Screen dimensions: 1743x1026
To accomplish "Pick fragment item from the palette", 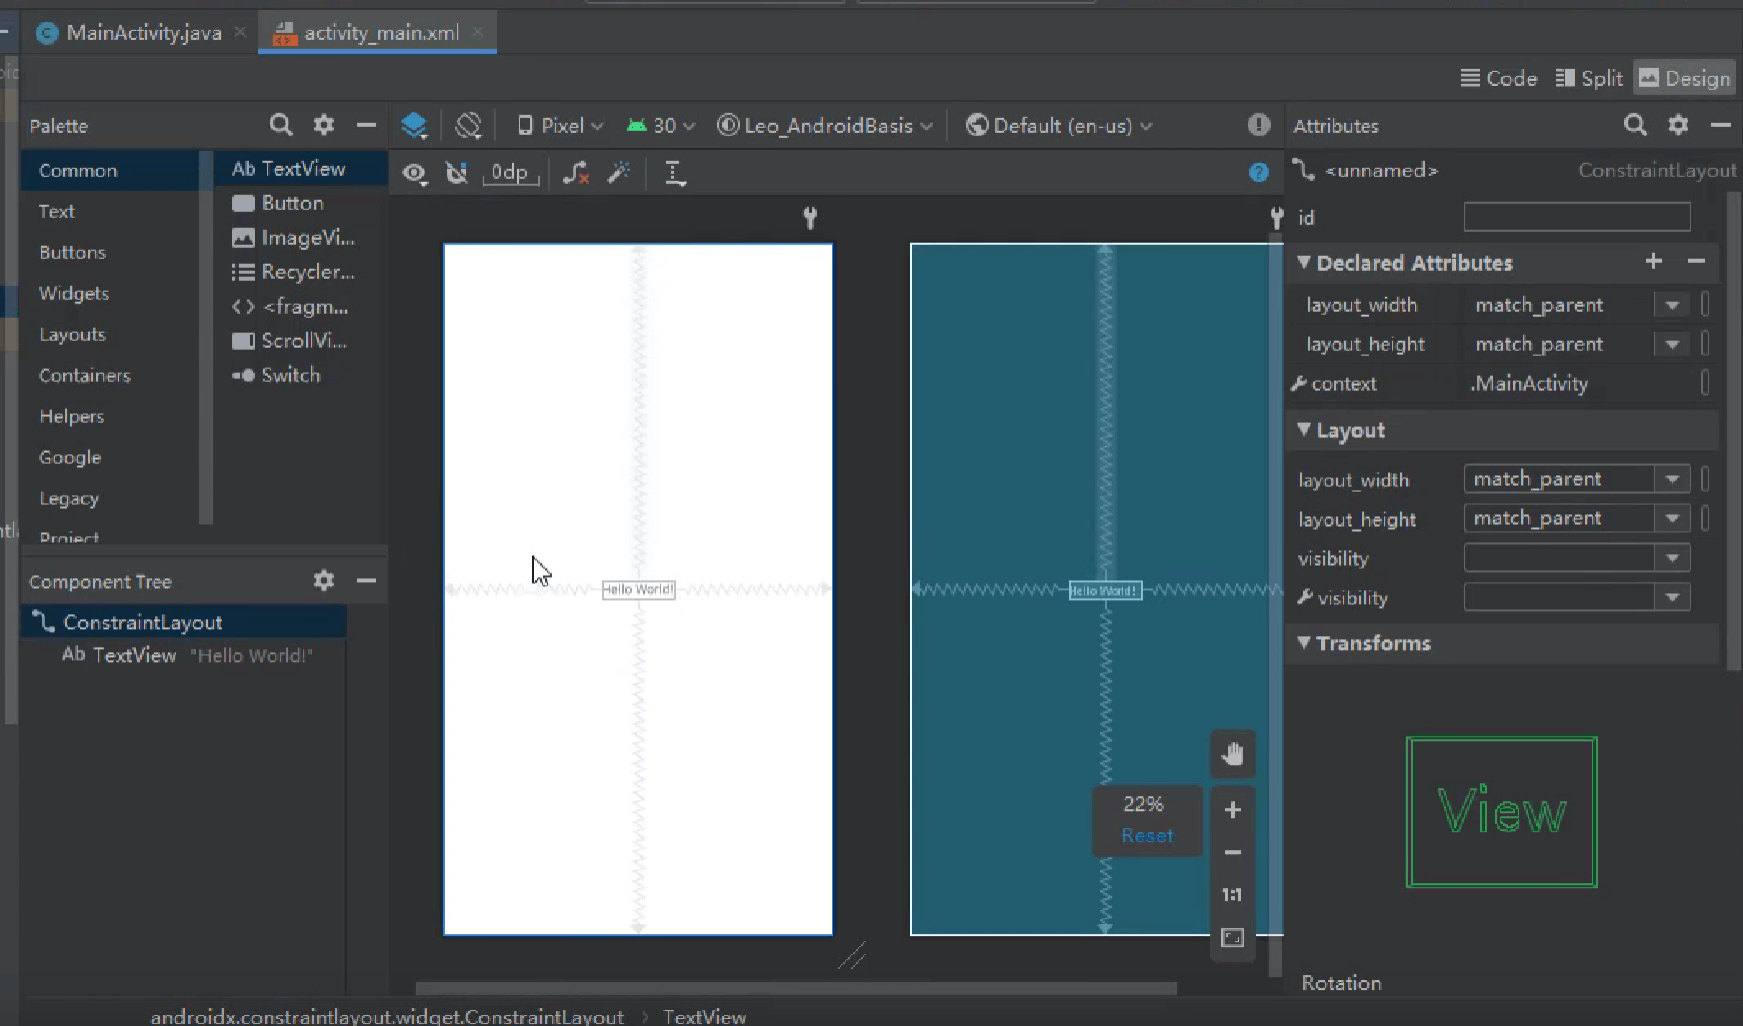I will 300,306.
